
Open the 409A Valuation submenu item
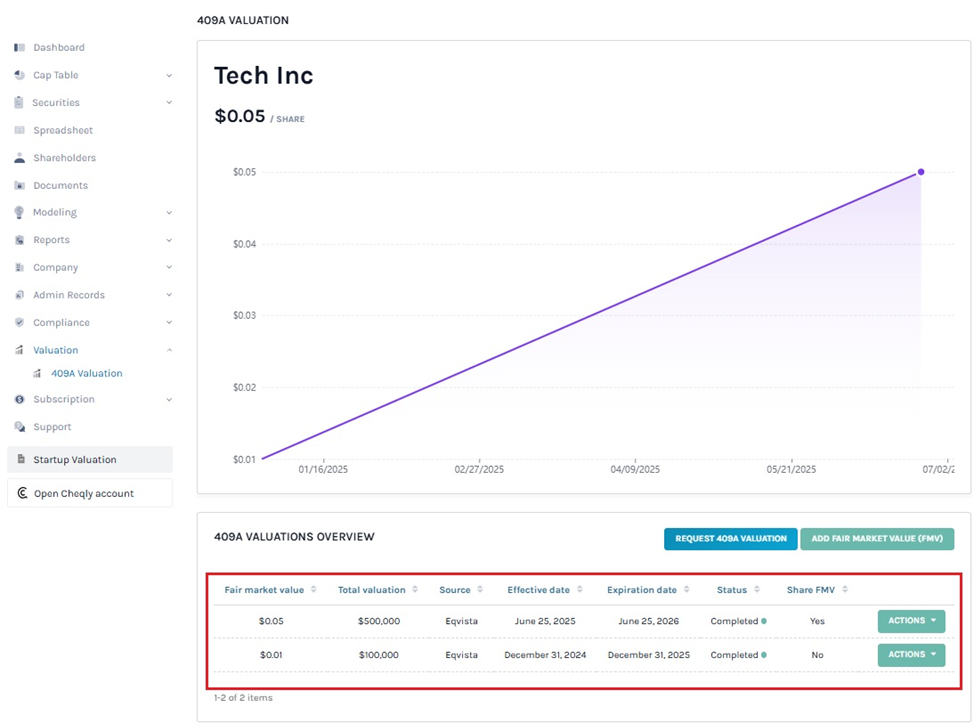pyautogui.click(x=86, y=374)
